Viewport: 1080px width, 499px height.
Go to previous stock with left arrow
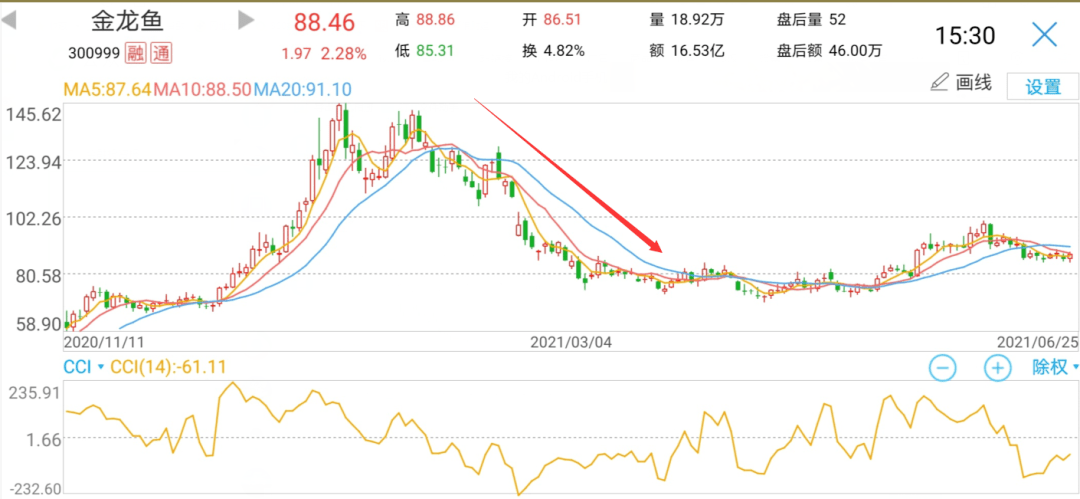click(x=9, y=21)
